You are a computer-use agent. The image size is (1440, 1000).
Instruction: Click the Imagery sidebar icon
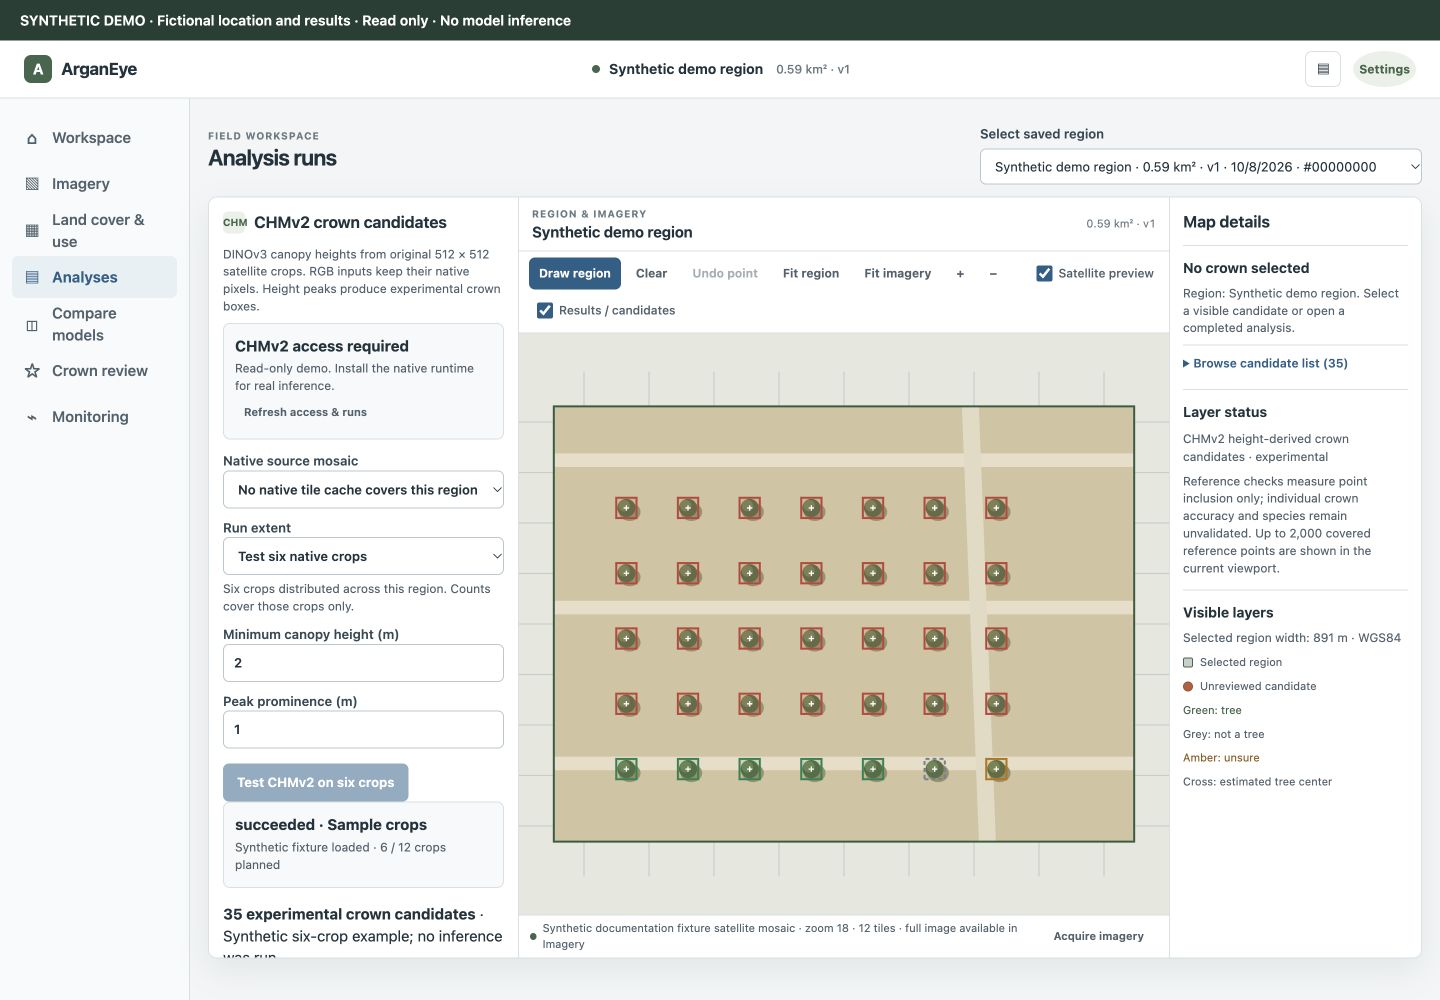[x=32, y=184]
